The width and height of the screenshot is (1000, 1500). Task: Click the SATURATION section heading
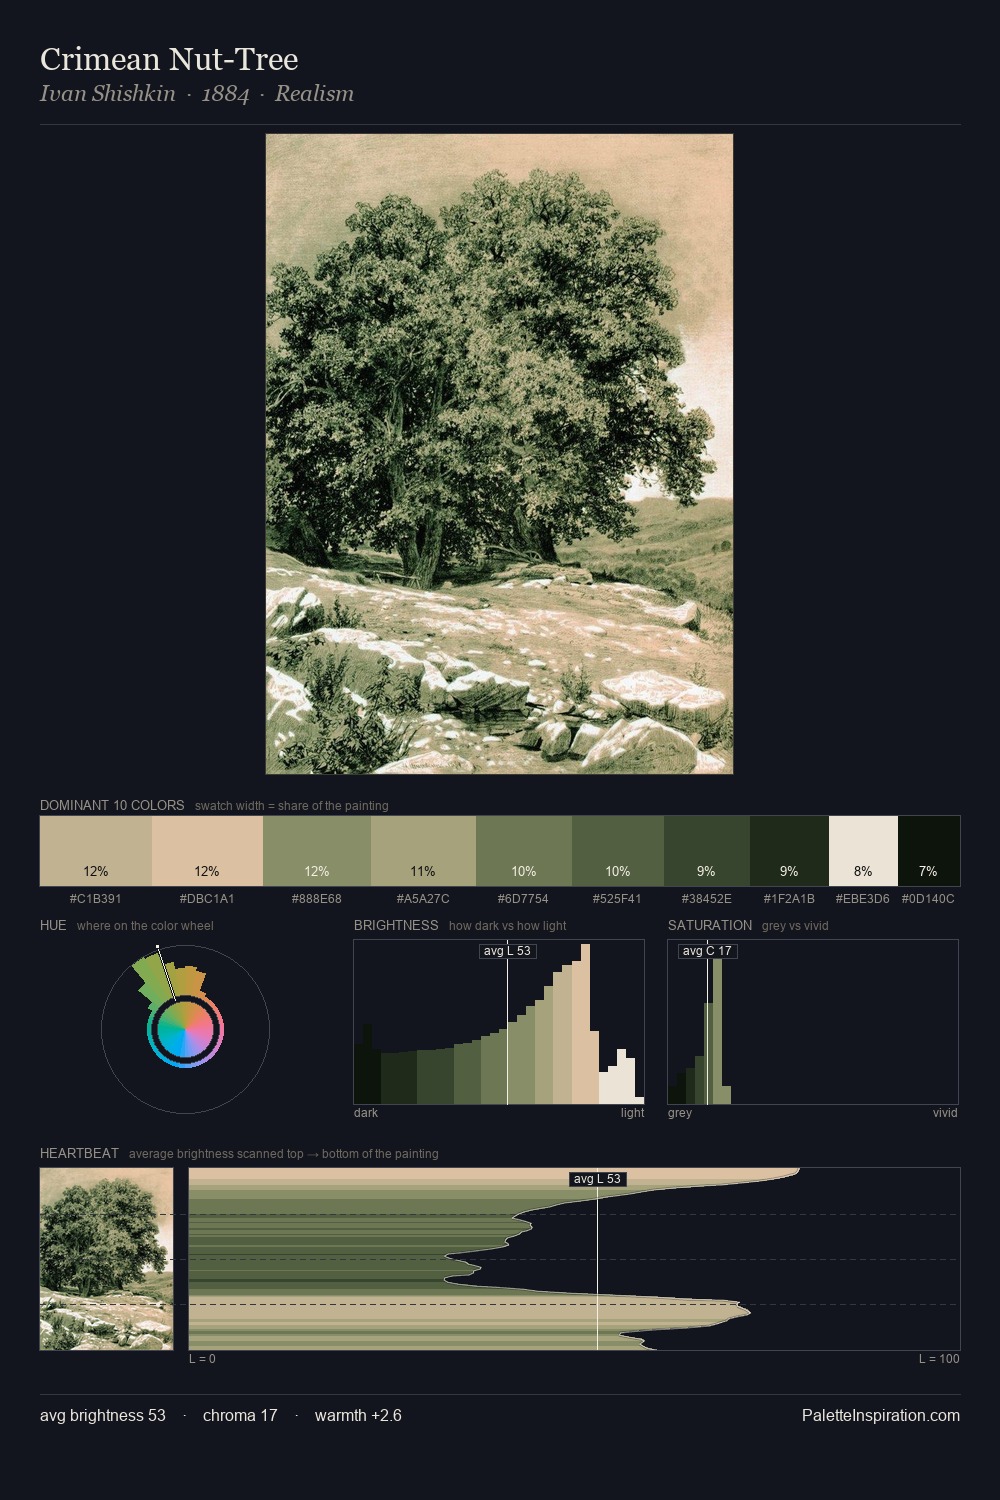[x=710, y=925]
